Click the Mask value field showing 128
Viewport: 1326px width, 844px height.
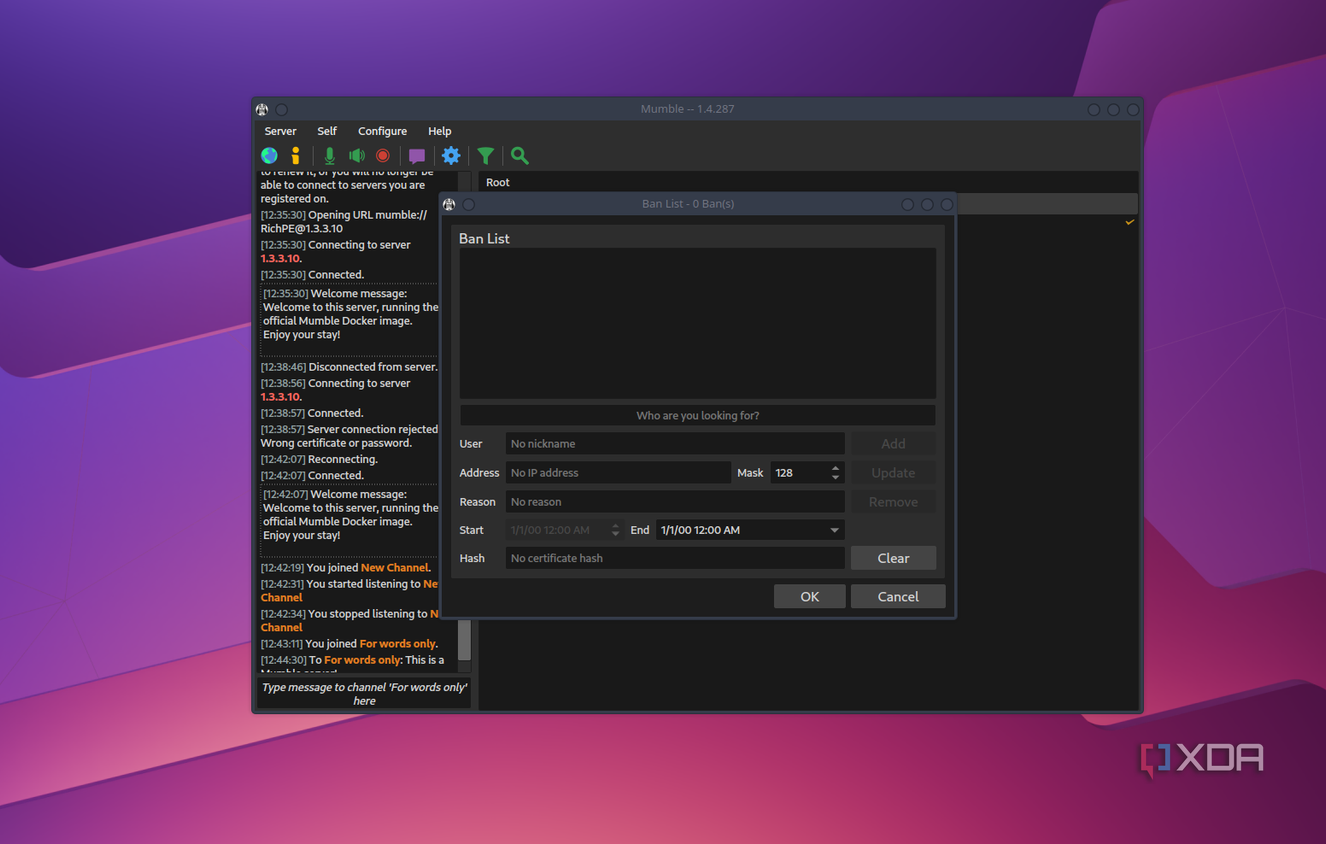(x=800, y=473)
